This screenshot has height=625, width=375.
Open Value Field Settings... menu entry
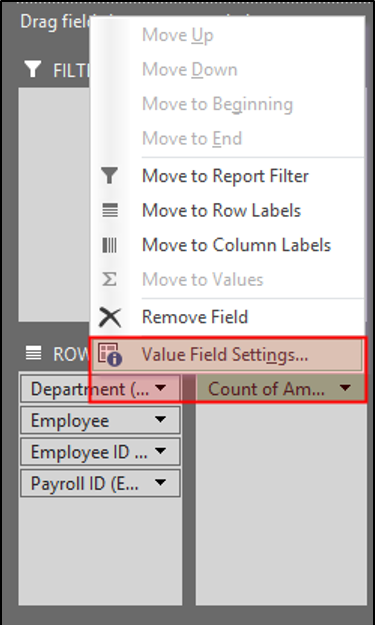227,355
